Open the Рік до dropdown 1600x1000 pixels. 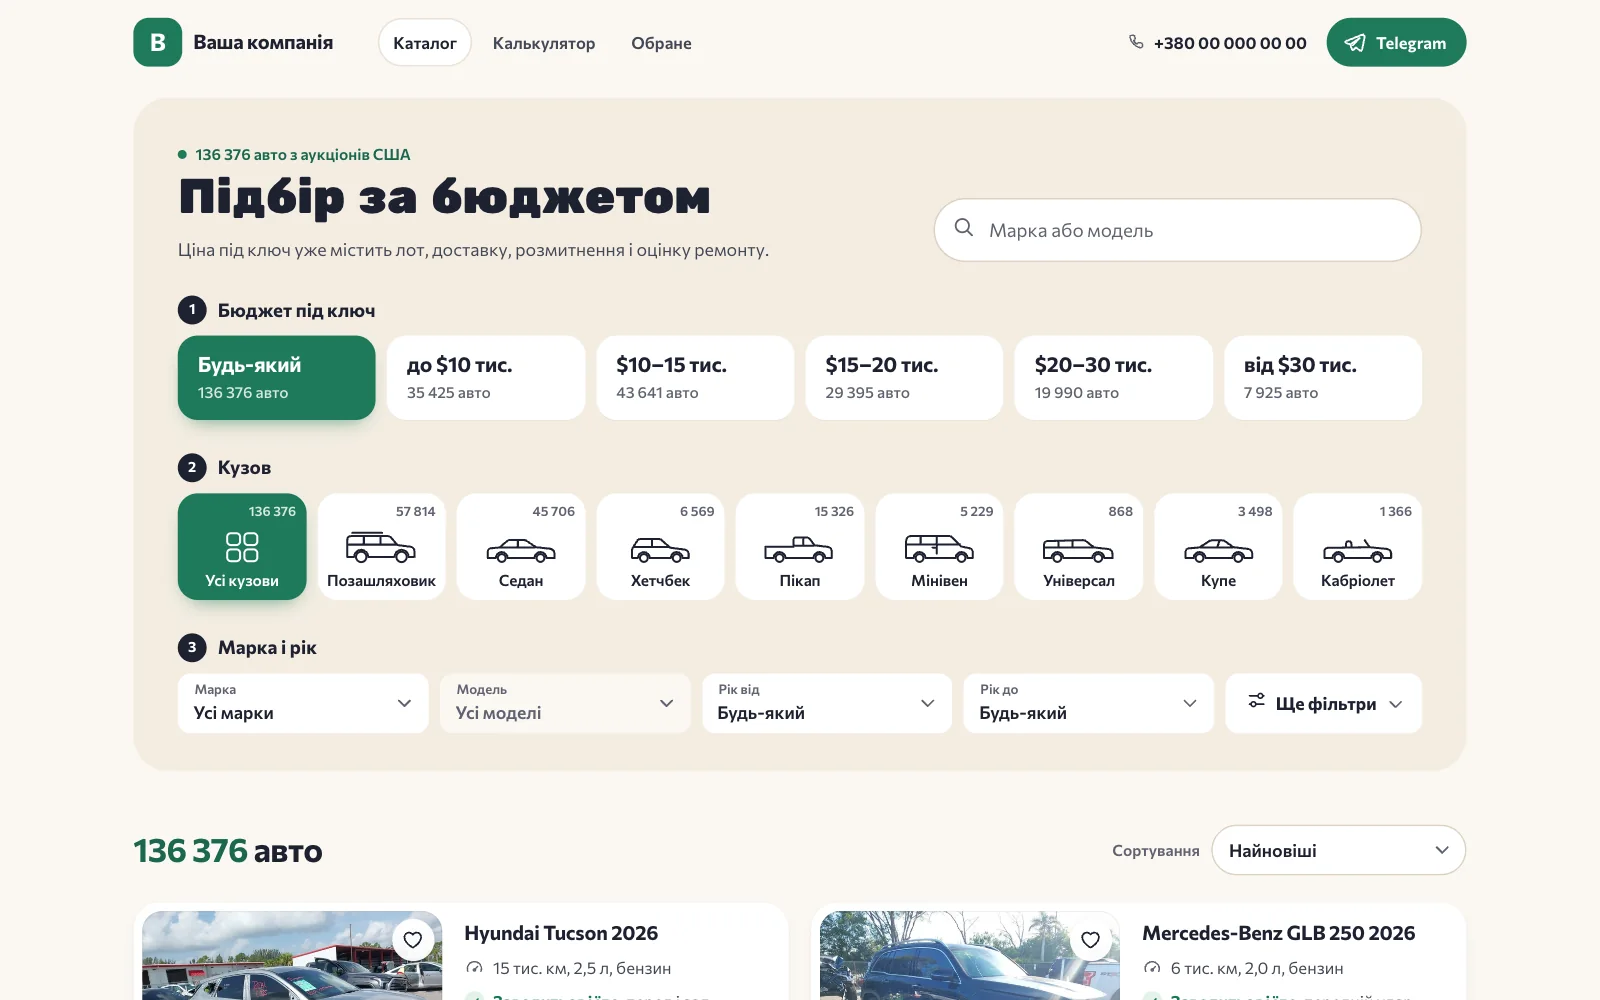point(1089,703)
